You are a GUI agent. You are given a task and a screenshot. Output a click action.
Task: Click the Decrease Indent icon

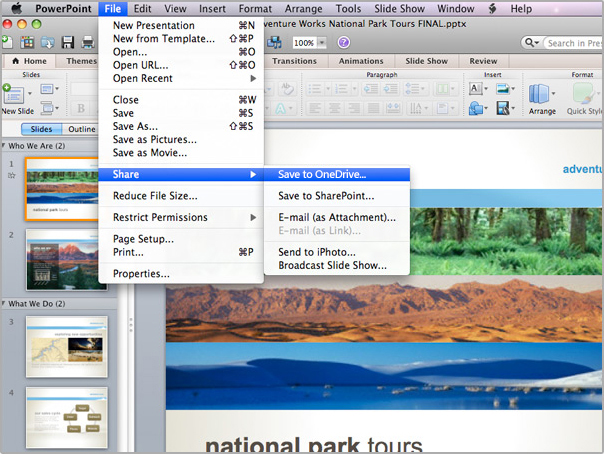[371, 89]
